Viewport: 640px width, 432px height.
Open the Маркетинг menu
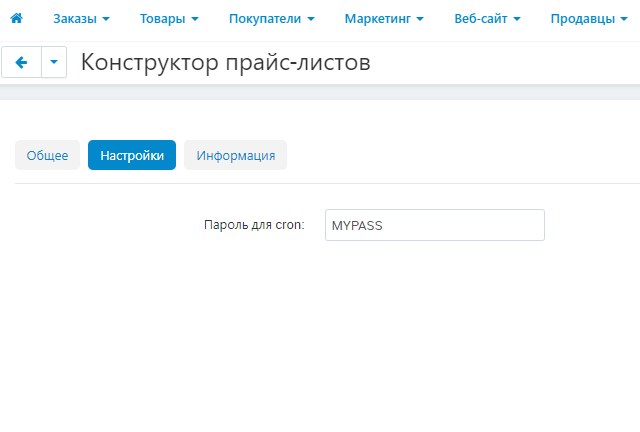pos(384,19)
